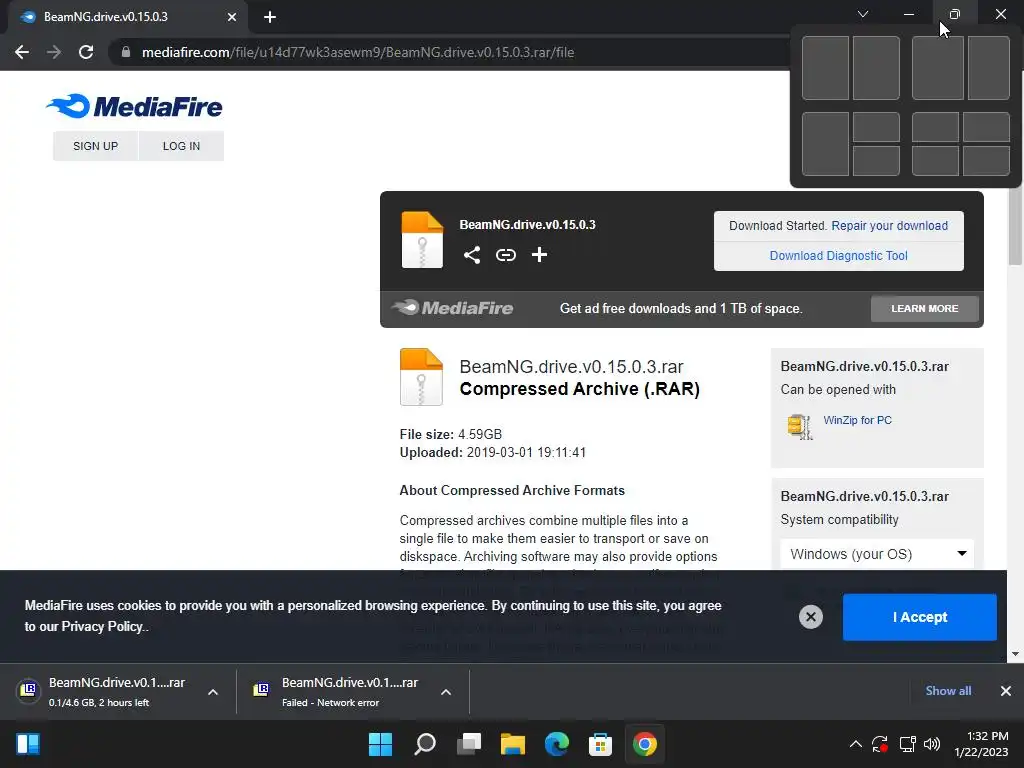
Task: Click the LOG IN button
Action: [182, 146]
